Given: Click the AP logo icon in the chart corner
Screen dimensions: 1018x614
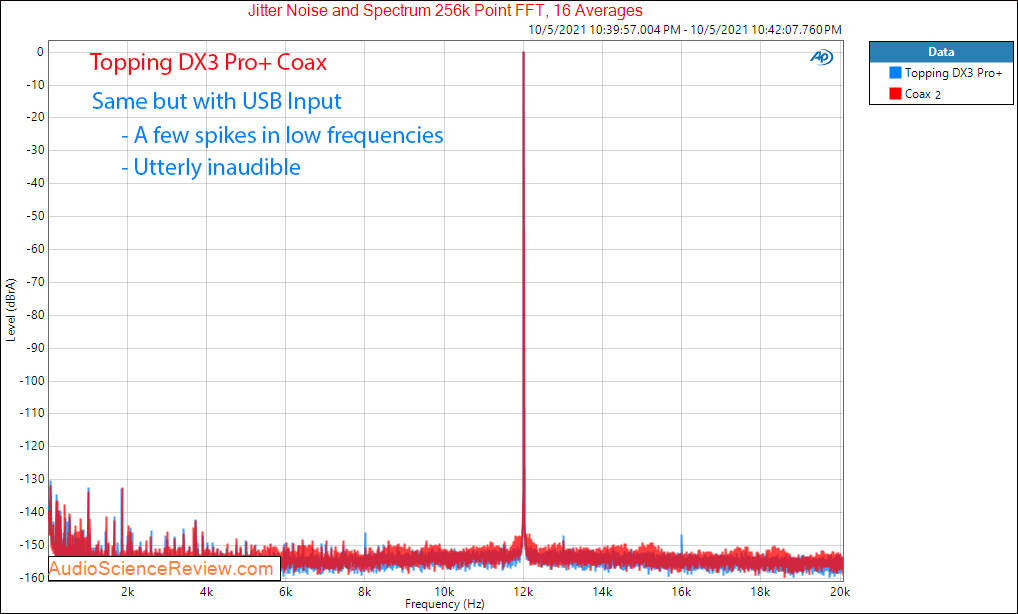Looking at the screenshot, I should tap(821, 58).
